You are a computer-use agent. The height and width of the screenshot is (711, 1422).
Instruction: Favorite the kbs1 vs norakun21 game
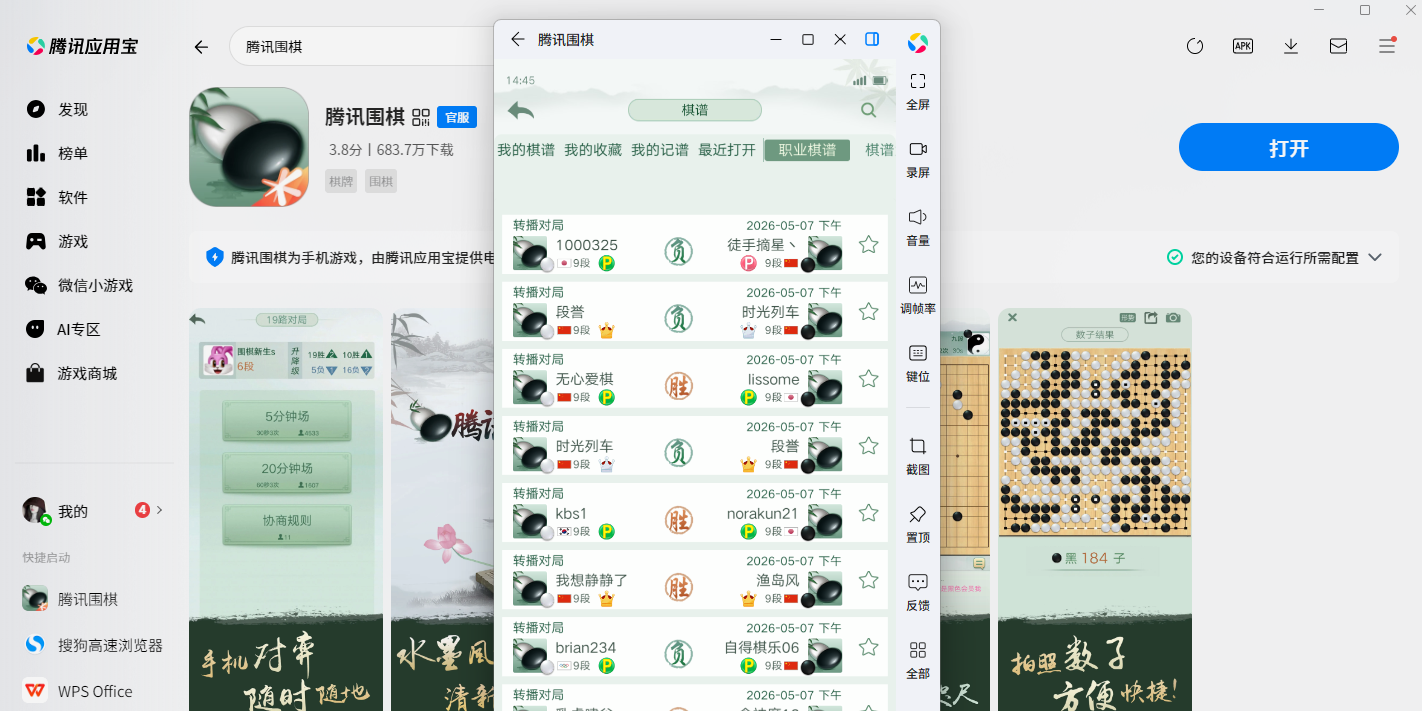[869, 513]
